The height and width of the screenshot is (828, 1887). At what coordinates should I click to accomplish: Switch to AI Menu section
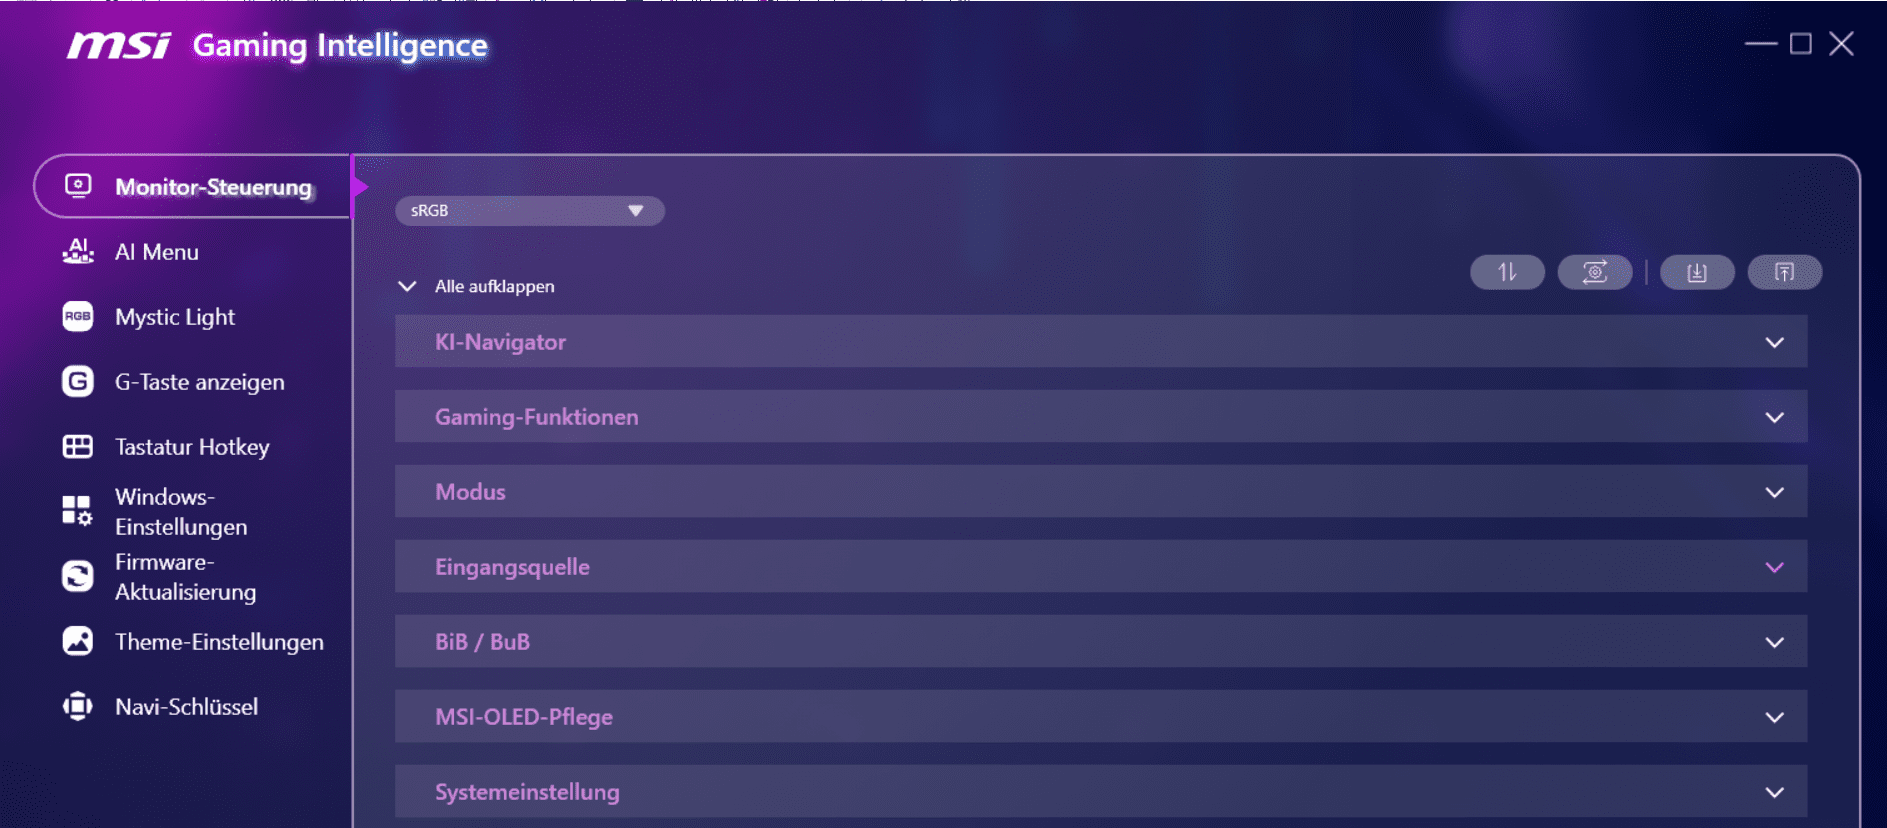157,252
